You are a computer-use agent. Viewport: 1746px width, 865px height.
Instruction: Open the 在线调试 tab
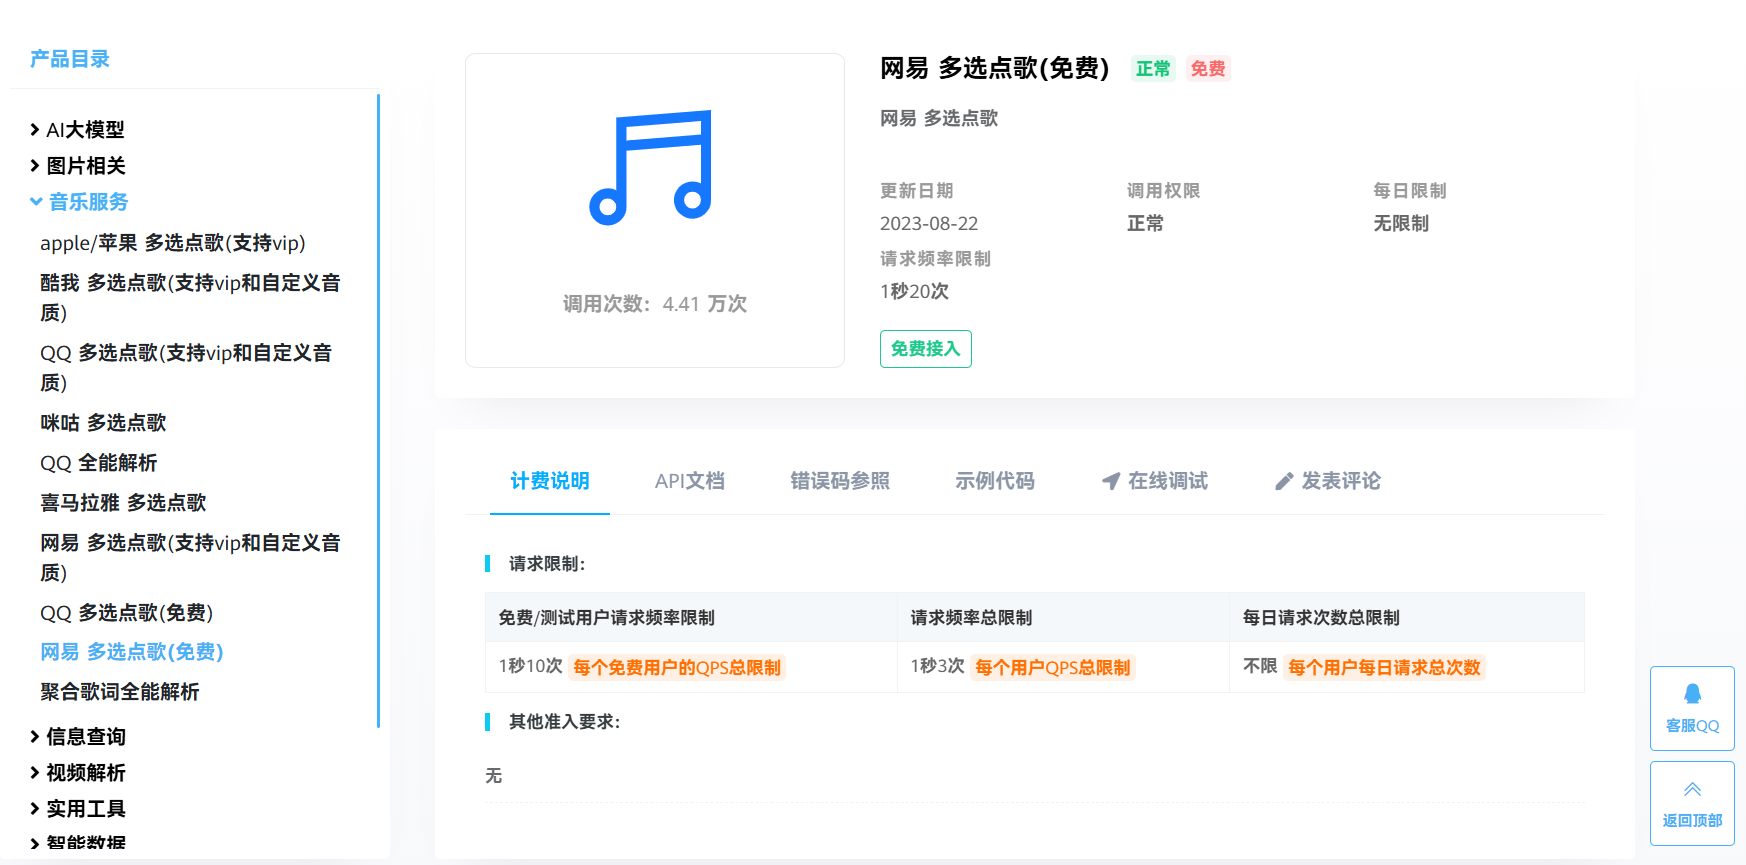pyautogui.click(x=1155, y=481)
